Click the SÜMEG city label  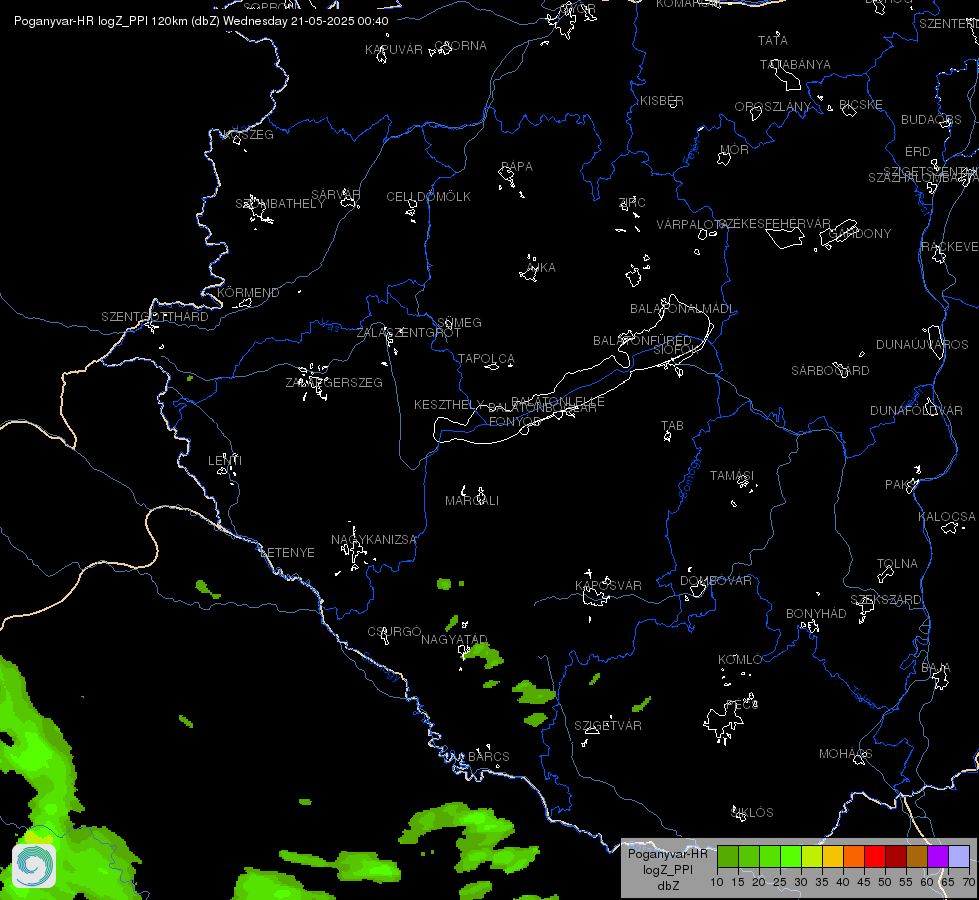point(459,323)
